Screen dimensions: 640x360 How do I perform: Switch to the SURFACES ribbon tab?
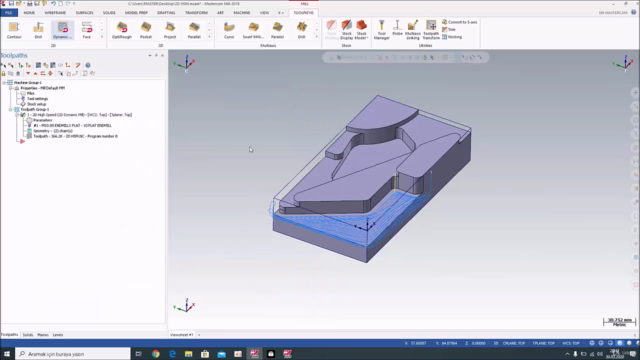(84, 13)
